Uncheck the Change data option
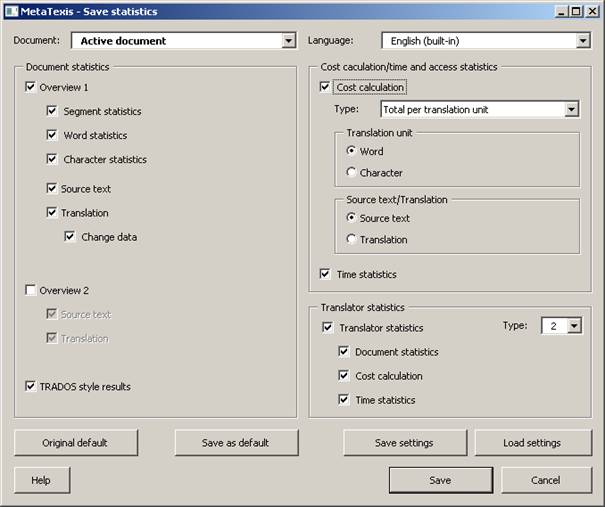The height and width of the screenshot is (507, 605). 69,237
